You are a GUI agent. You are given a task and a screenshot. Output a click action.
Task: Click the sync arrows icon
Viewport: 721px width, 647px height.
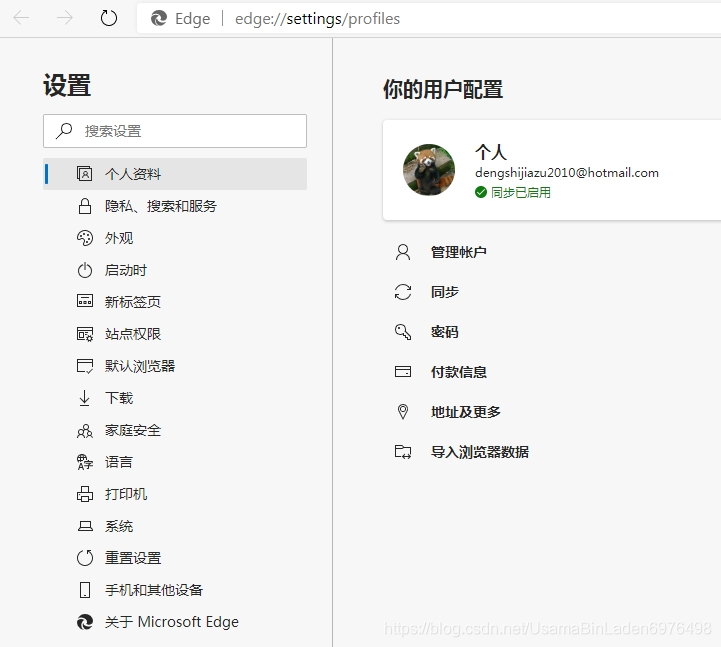point(403,292)
